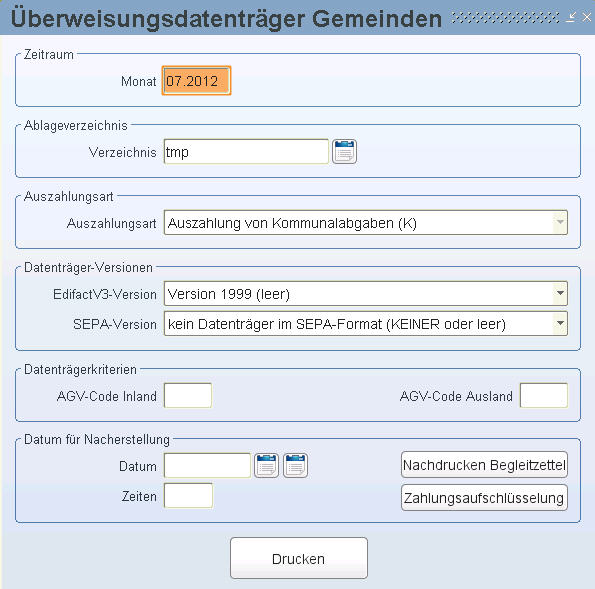This screenshot has height=589, width=595.
Task: Focus the Monat field showing 07.2012
Action: pyautogui.click(x=196, y=80)
